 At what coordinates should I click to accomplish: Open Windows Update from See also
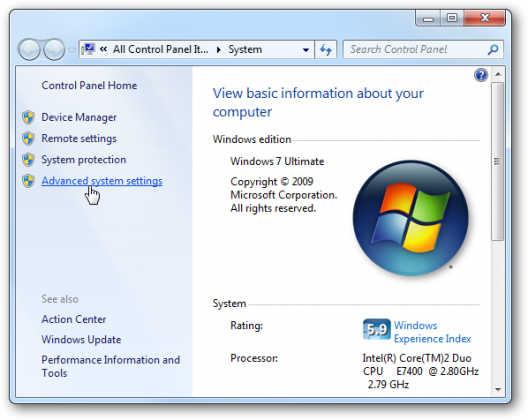pyautogui.click(x=81, y=340)
